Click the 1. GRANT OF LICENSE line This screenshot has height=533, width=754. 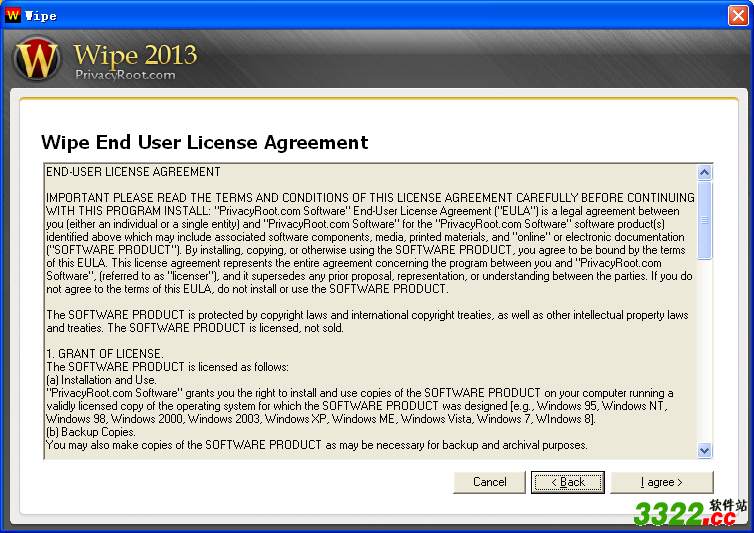[105, 354]
